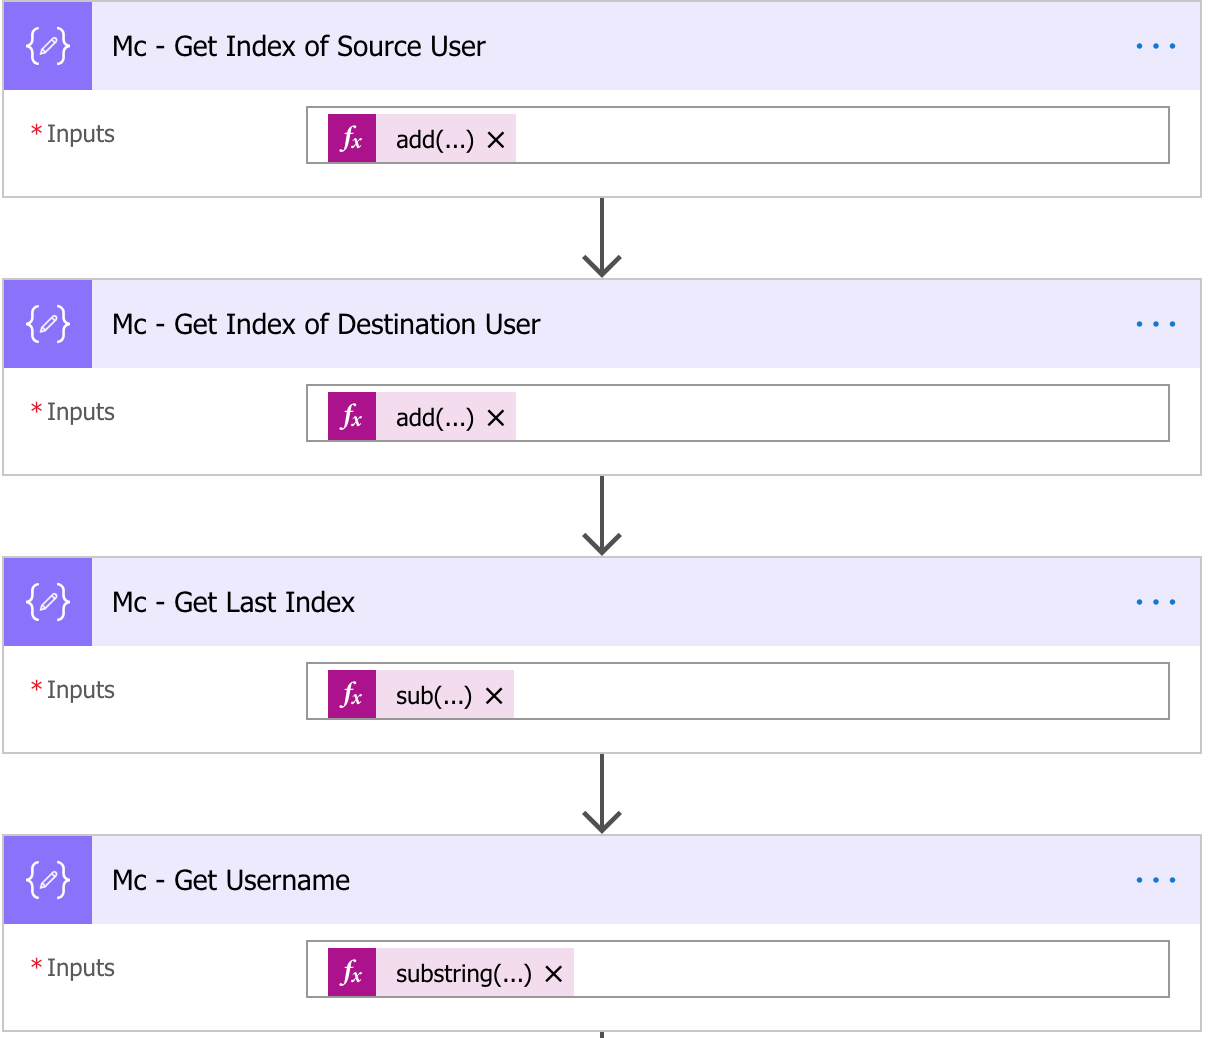Open the ellipsis menu on Mc - Get Index of Source User

(x=1156, y=45)
